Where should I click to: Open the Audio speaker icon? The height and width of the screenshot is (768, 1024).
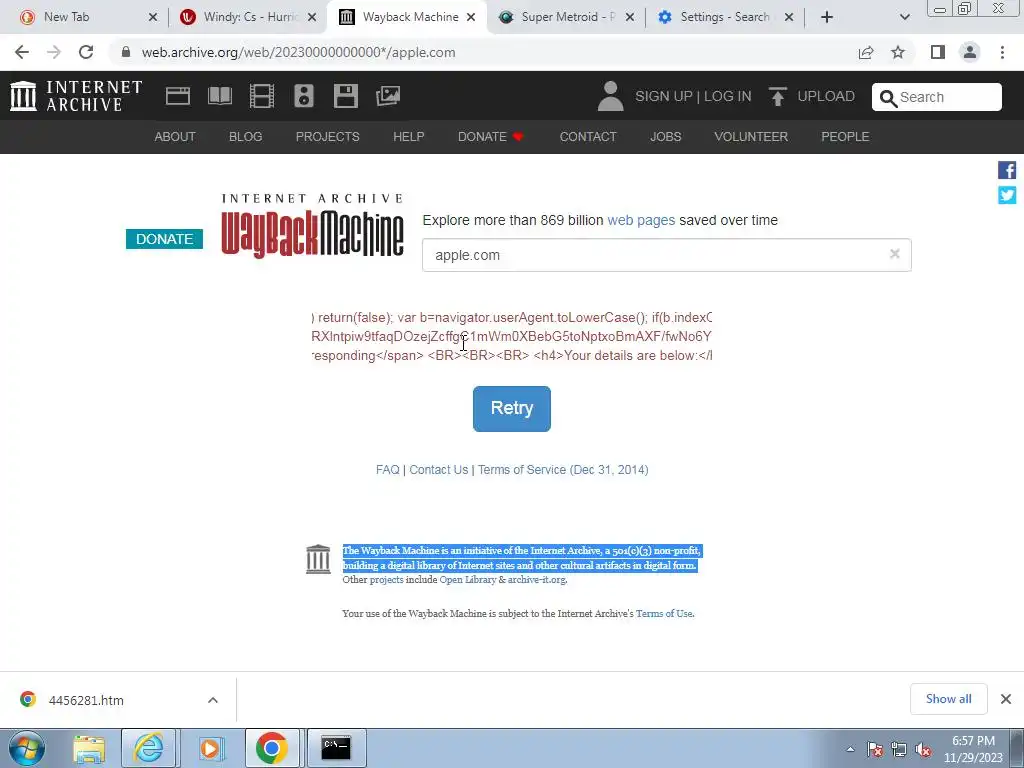[x=304, y=96]
